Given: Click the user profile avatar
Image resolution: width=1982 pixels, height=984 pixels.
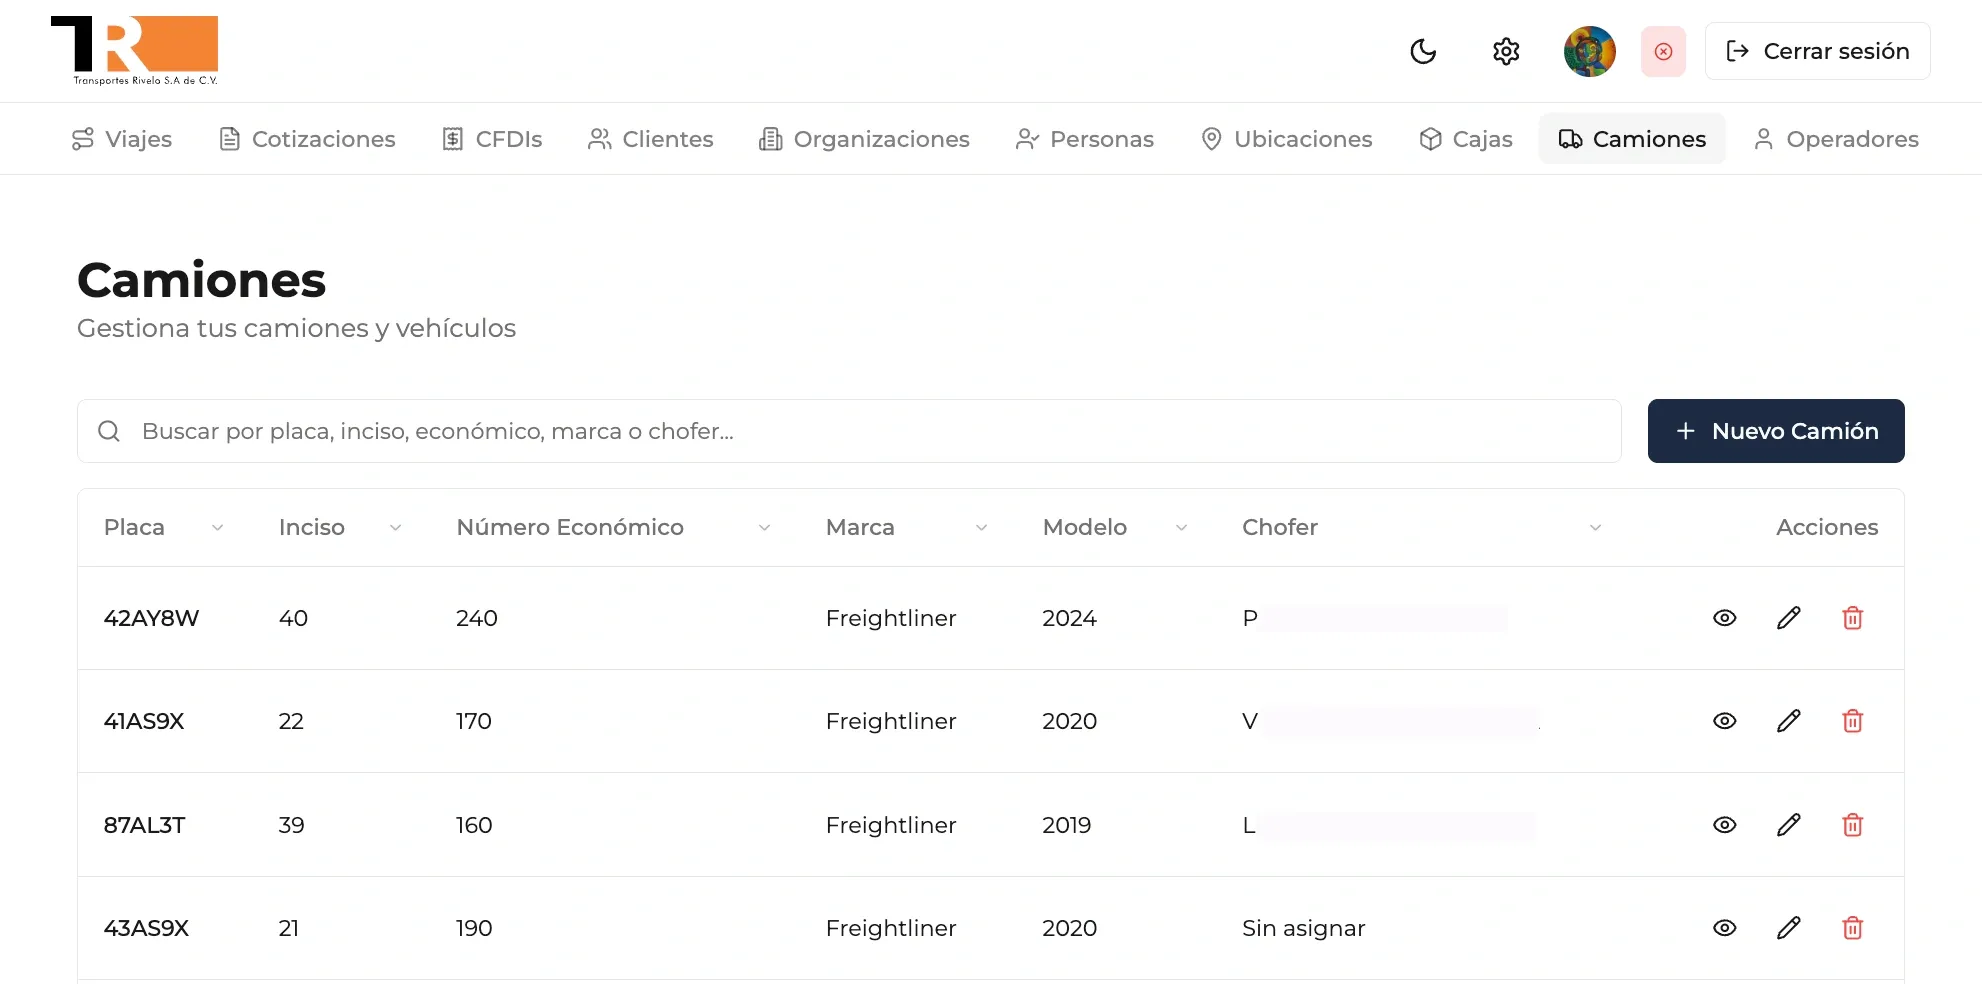Looking at the screenshot, I should click(x=1589, y=51).
